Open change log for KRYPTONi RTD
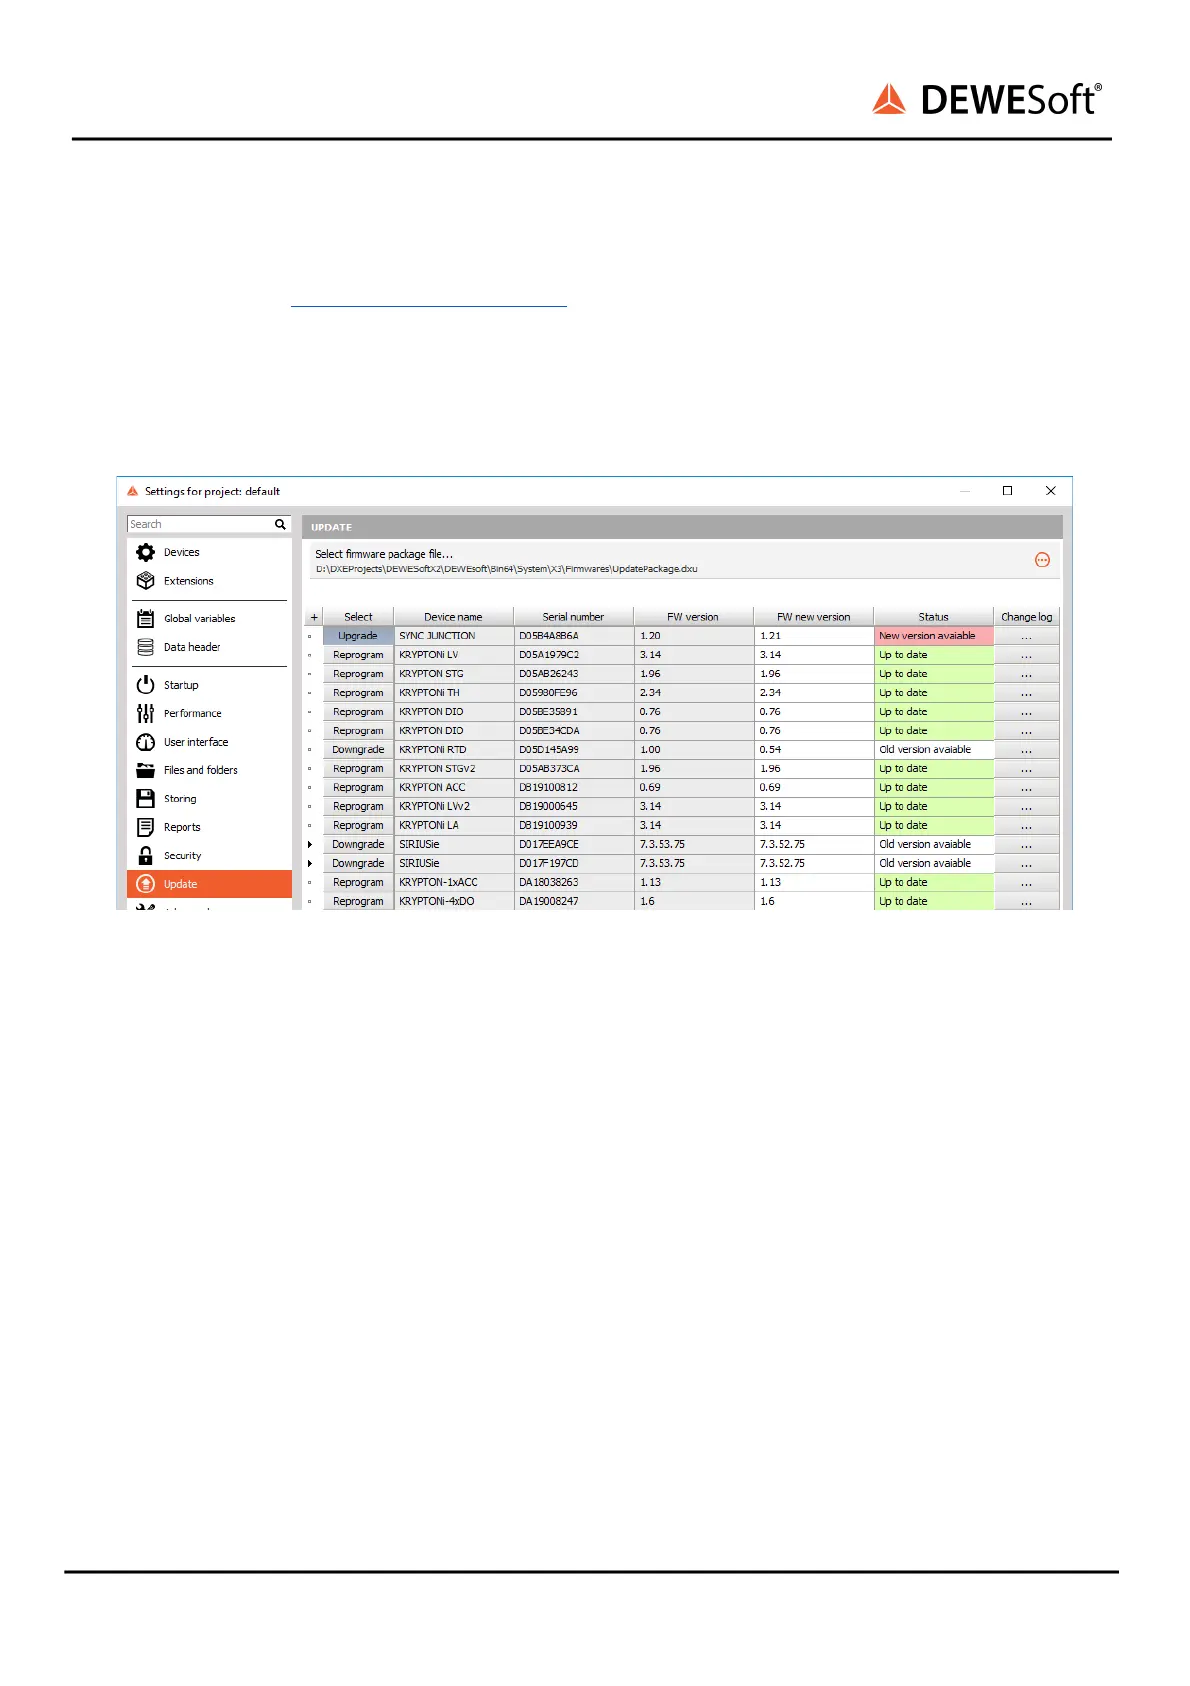This screenshot has height=1686, width=1190. [x=1026, y=750]
